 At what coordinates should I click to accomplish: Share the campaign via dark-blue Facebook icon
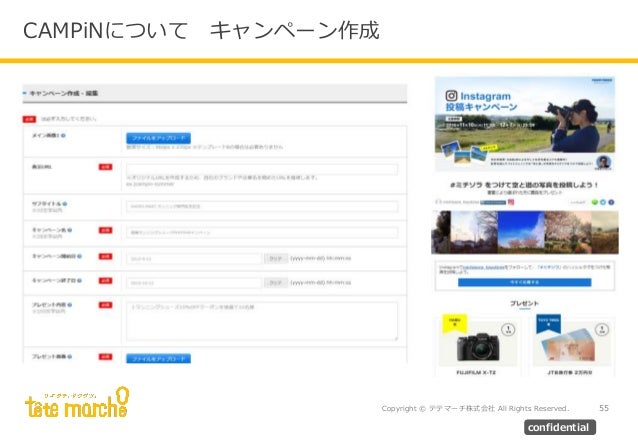pos(611,202)
